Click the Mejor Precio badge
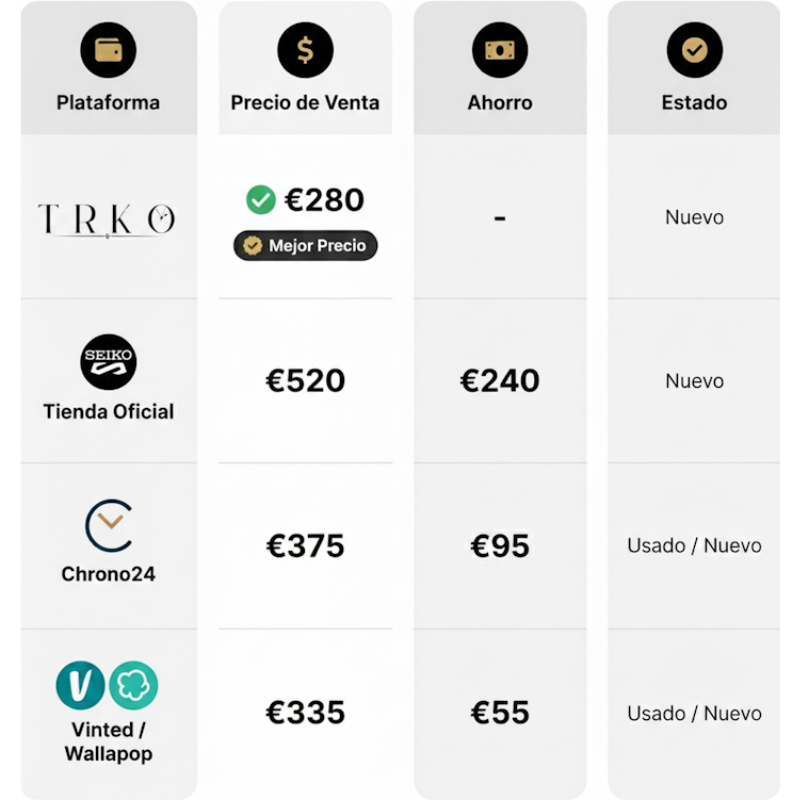Image resolution: width=800 pixels, height=800 pixels. tap(305, 246)
